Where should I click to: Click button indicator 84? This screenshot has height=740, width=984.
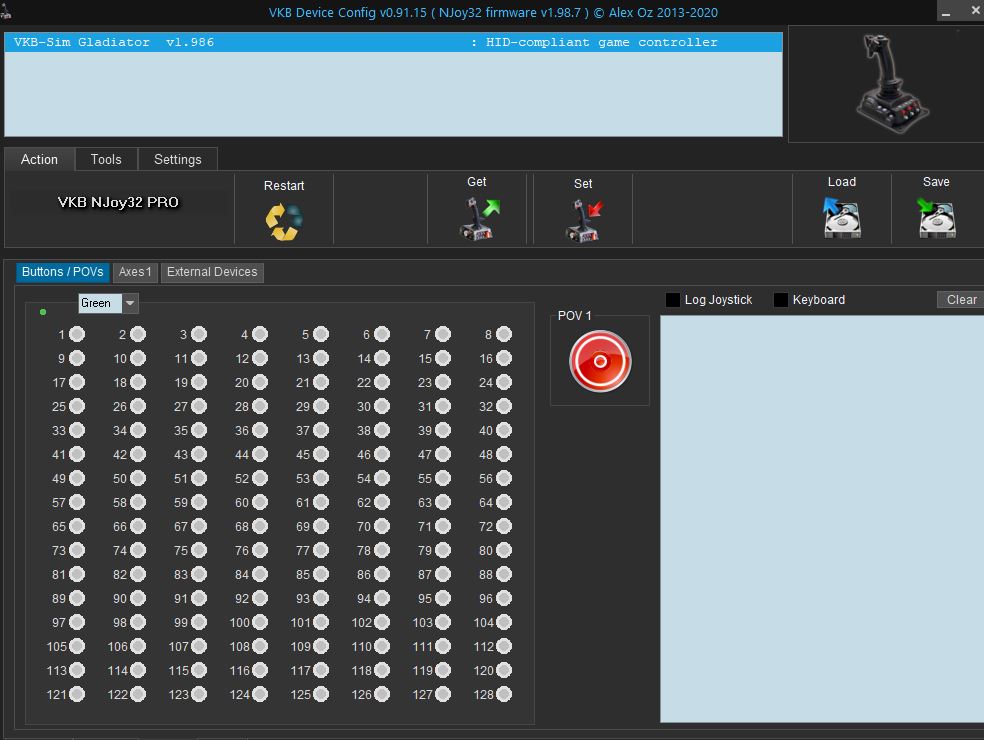tap(260, 574)
